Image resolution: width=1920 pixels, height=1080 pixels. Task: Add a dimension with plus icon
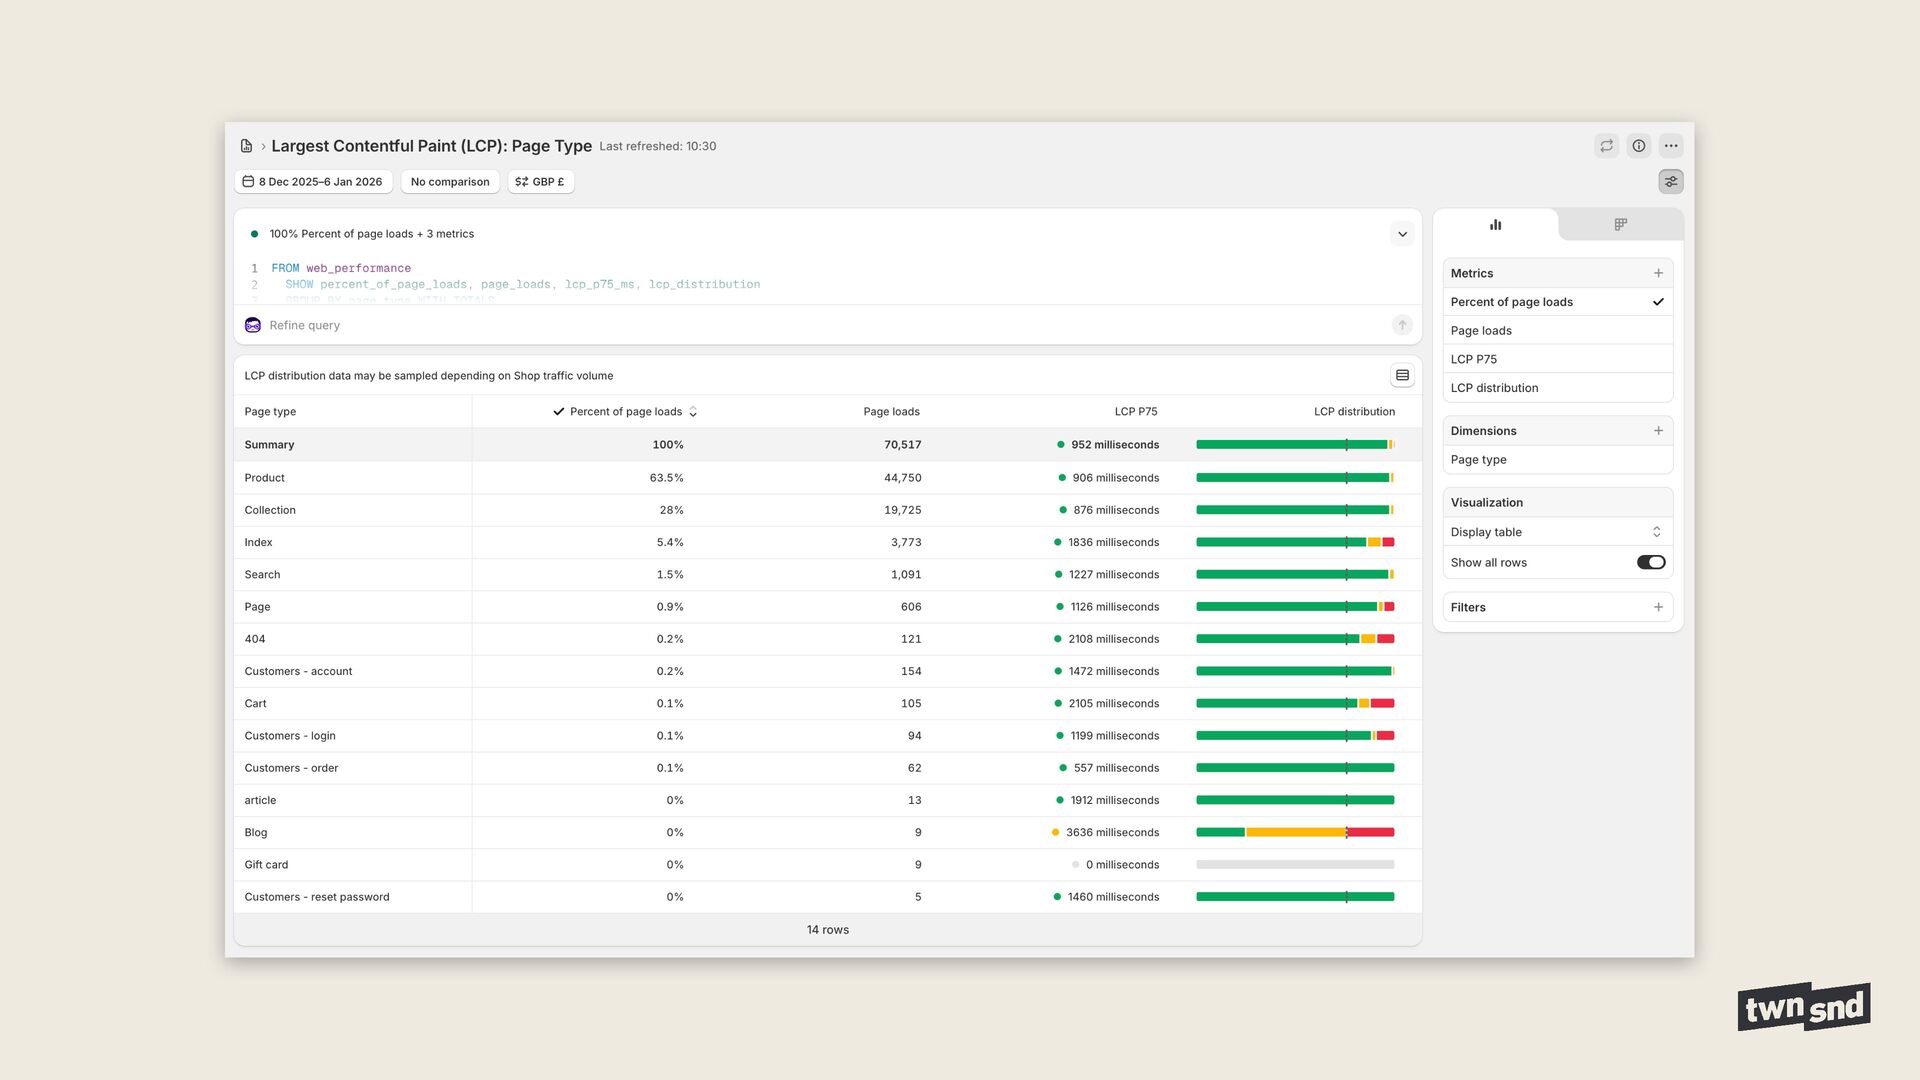[x=1658, y=431]
